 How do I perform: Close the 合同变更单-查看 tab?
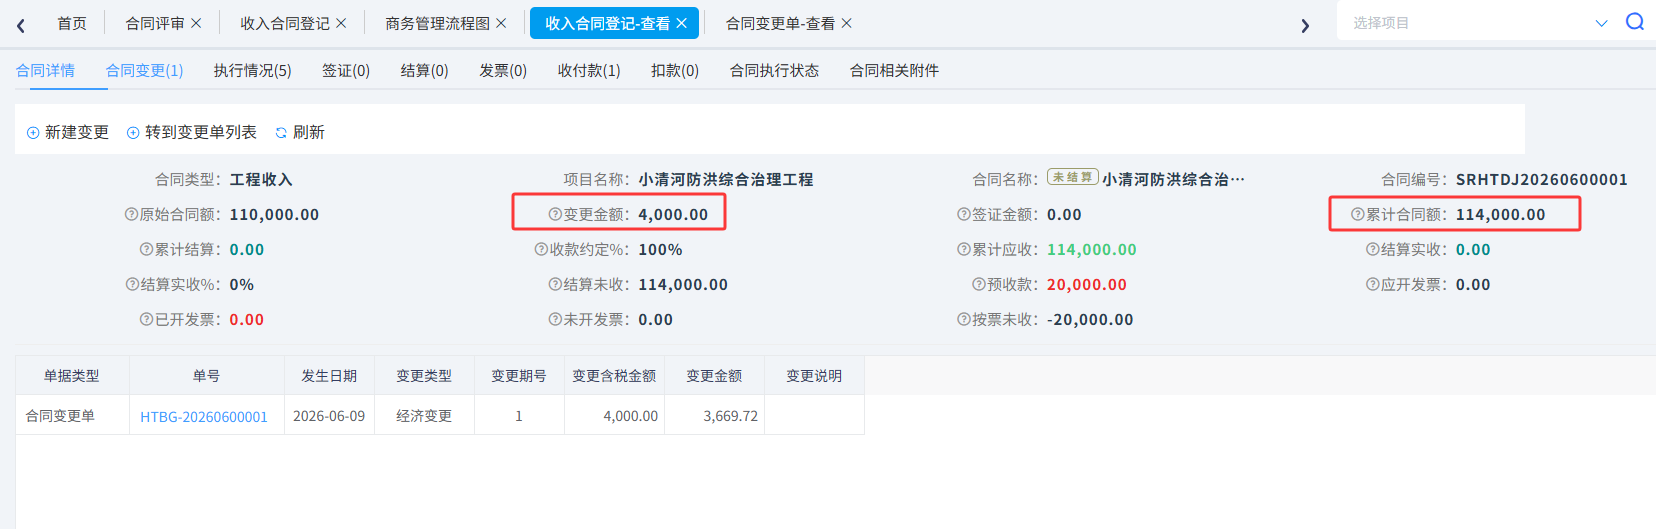click(x=846, y=23)
